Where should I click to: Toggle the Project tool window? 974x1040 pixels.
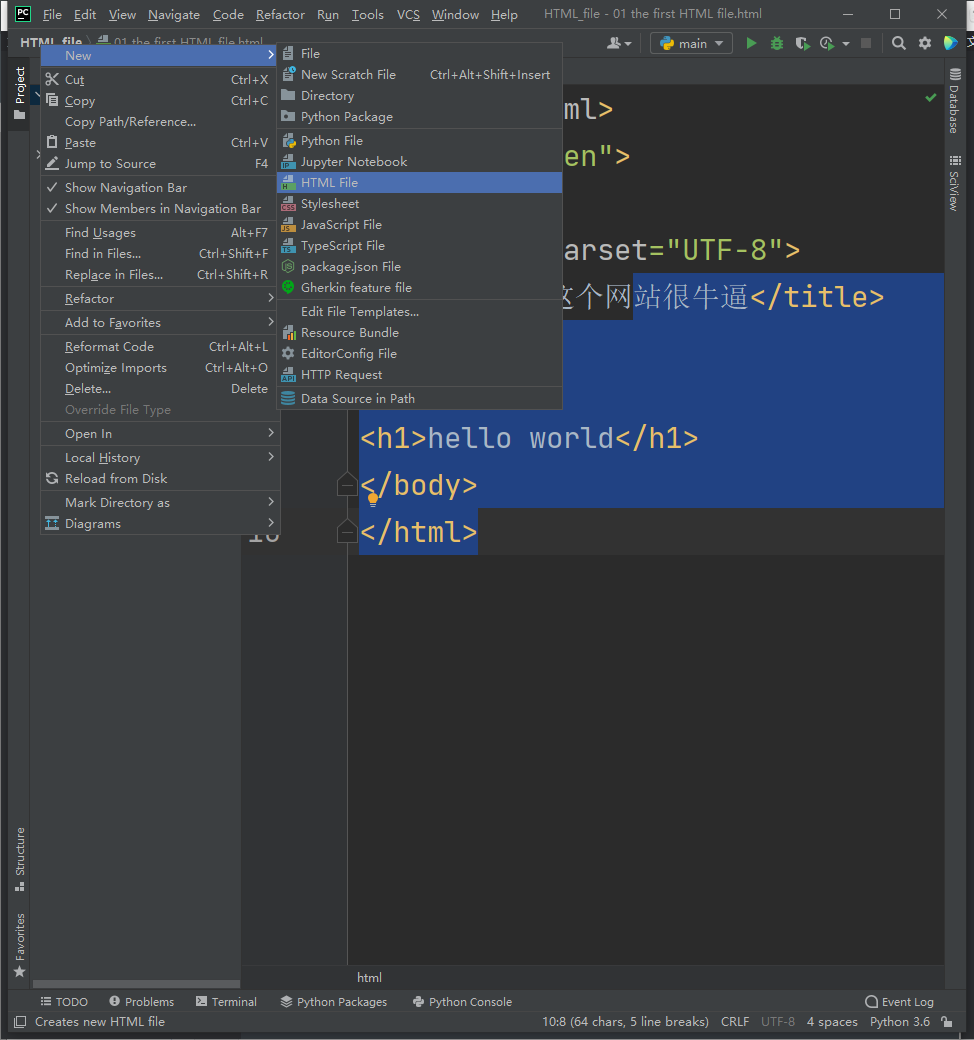[x=20, y=93]
